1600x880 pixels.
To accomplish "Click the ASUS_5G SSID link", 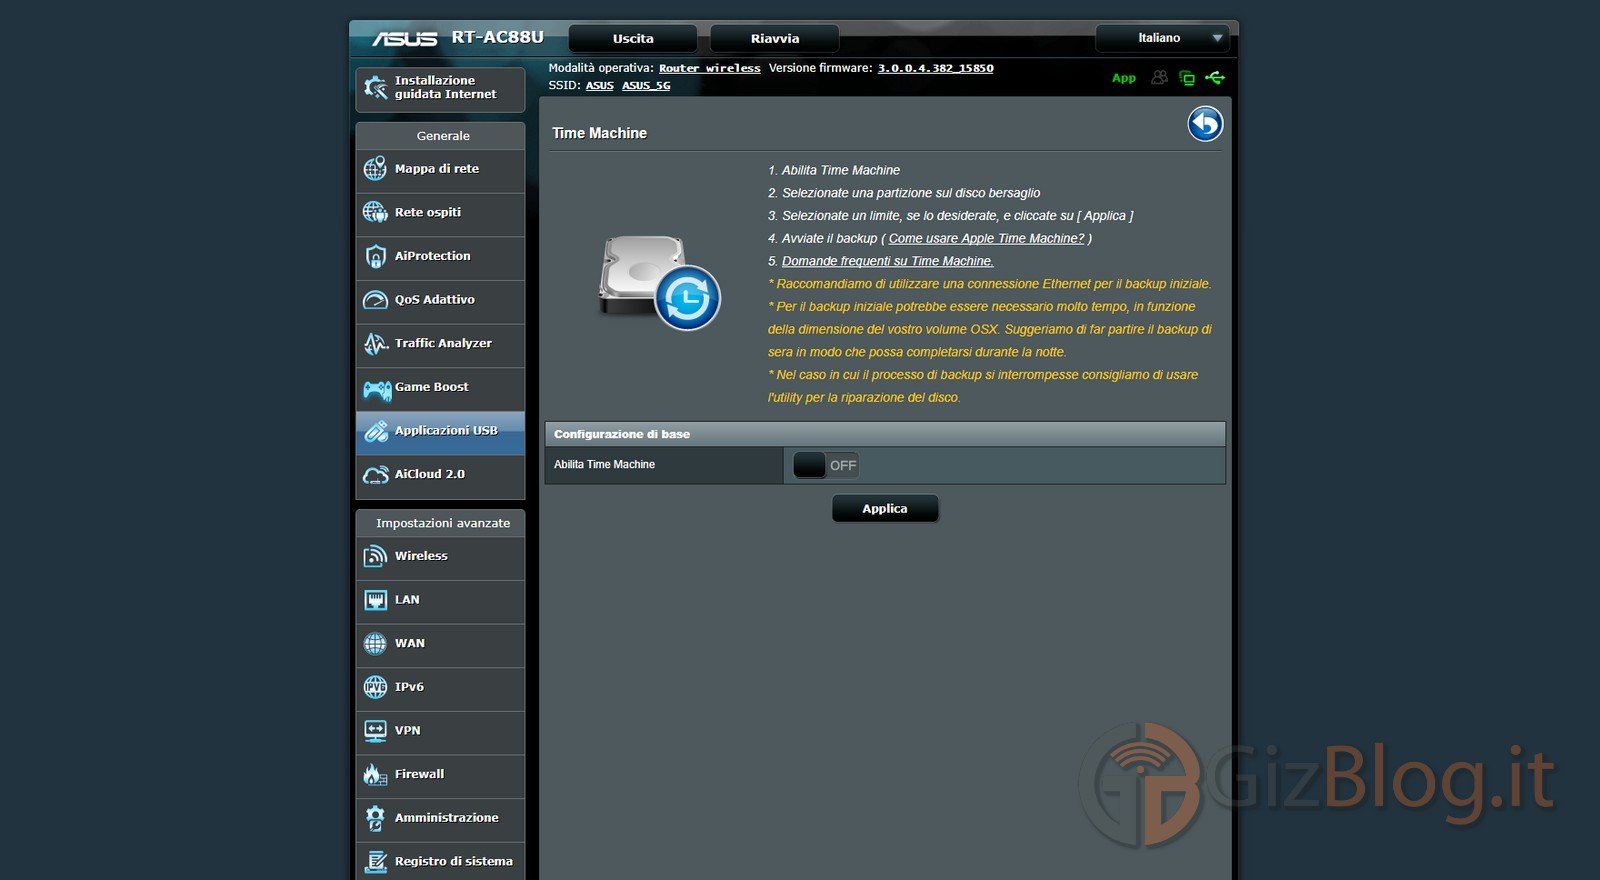I will 646,85.
